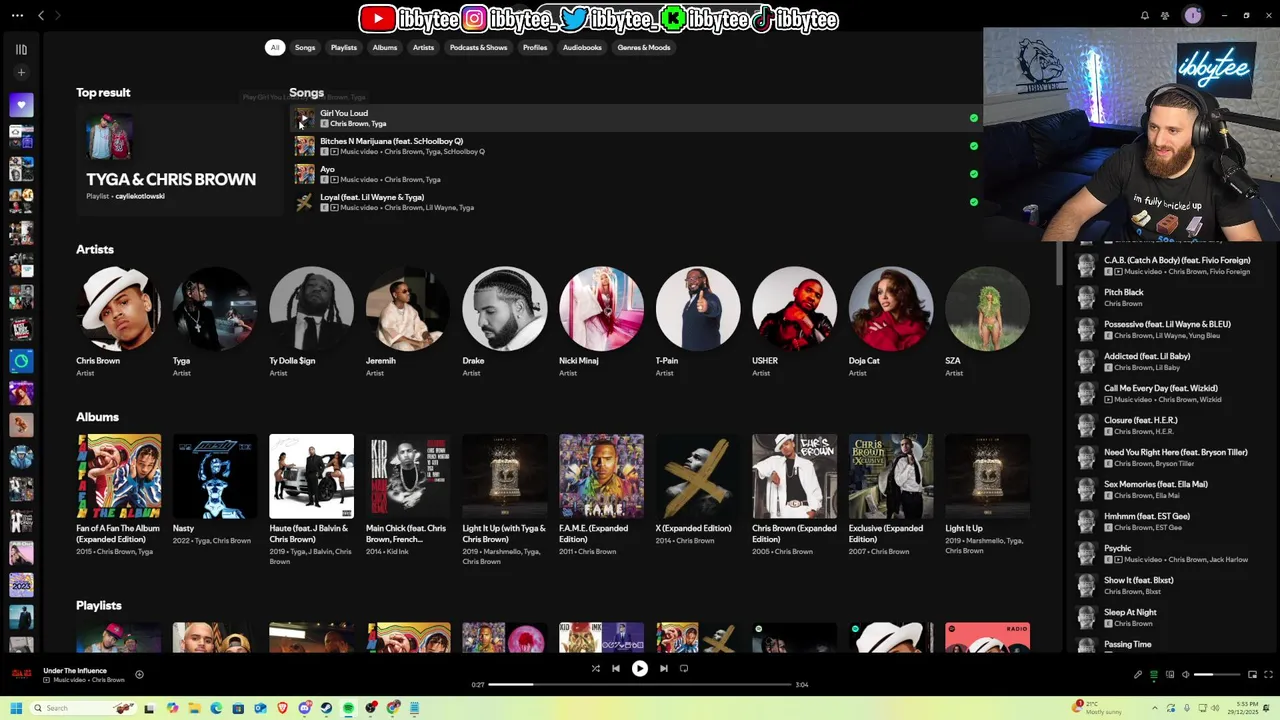
Task: Open the user profile avatar
Action: click(1192, 15)
